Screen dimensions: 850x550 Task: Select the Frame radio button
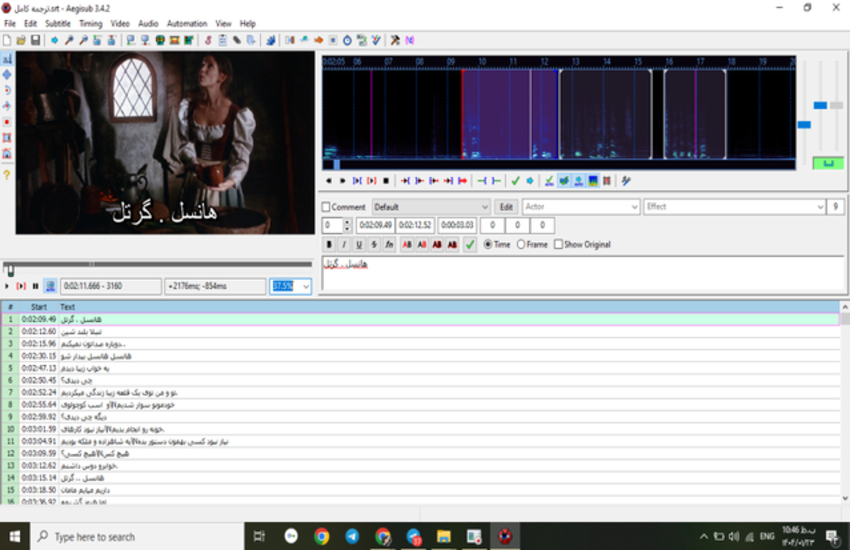[x=521, y=245]
